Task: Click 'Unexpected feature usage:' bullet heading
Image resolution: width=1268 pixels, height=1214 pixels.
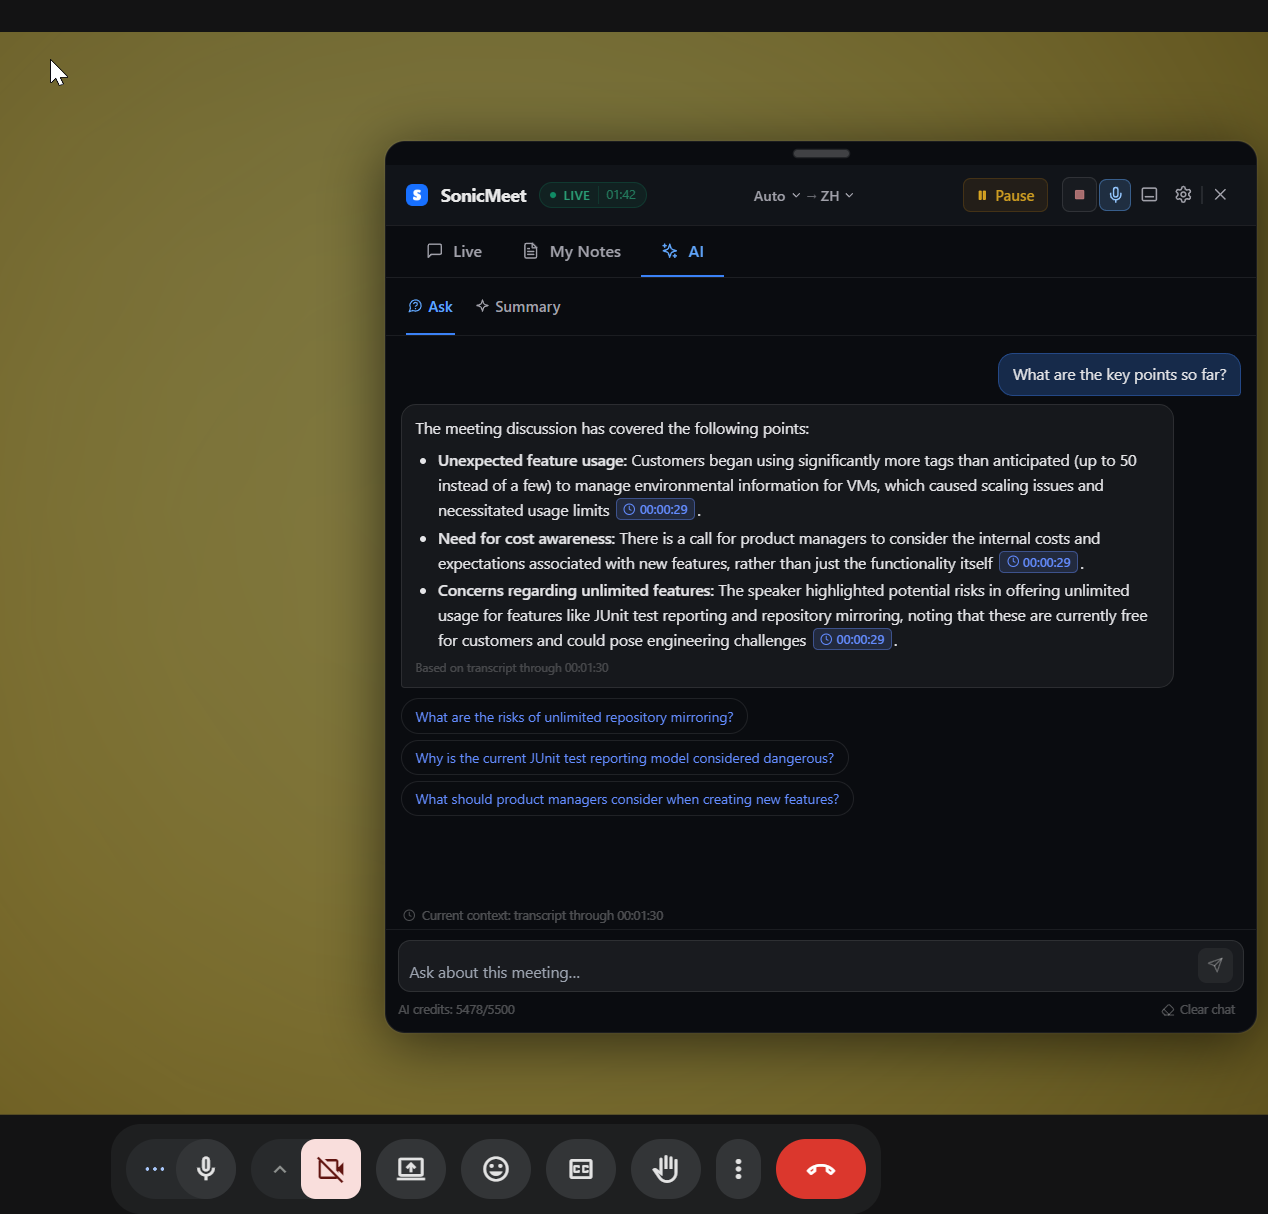Action: (x=532, y=461)
